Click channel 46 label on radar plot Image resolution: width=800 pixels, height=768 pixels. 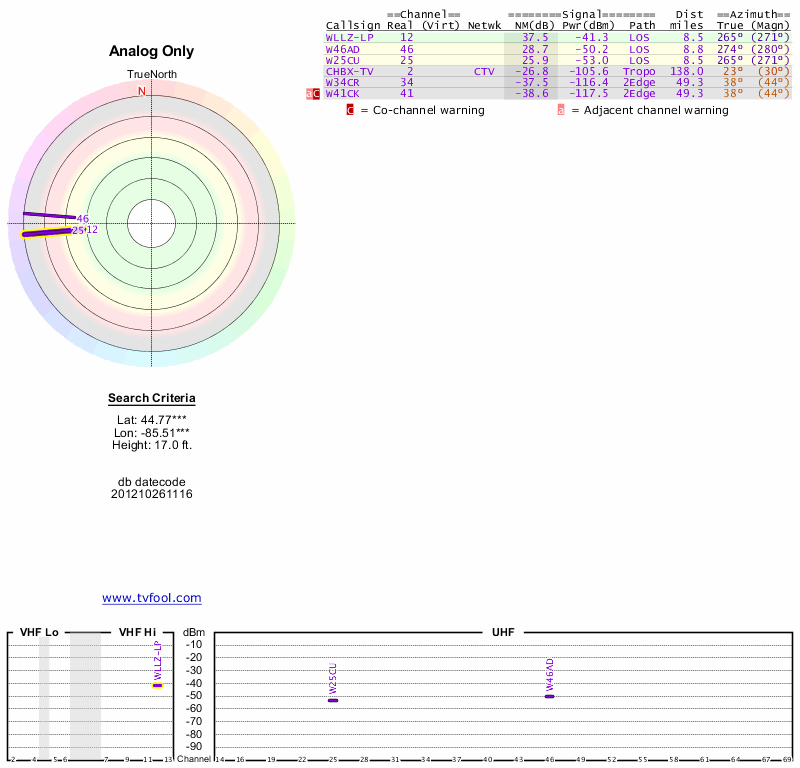click(x=83, y=218)
